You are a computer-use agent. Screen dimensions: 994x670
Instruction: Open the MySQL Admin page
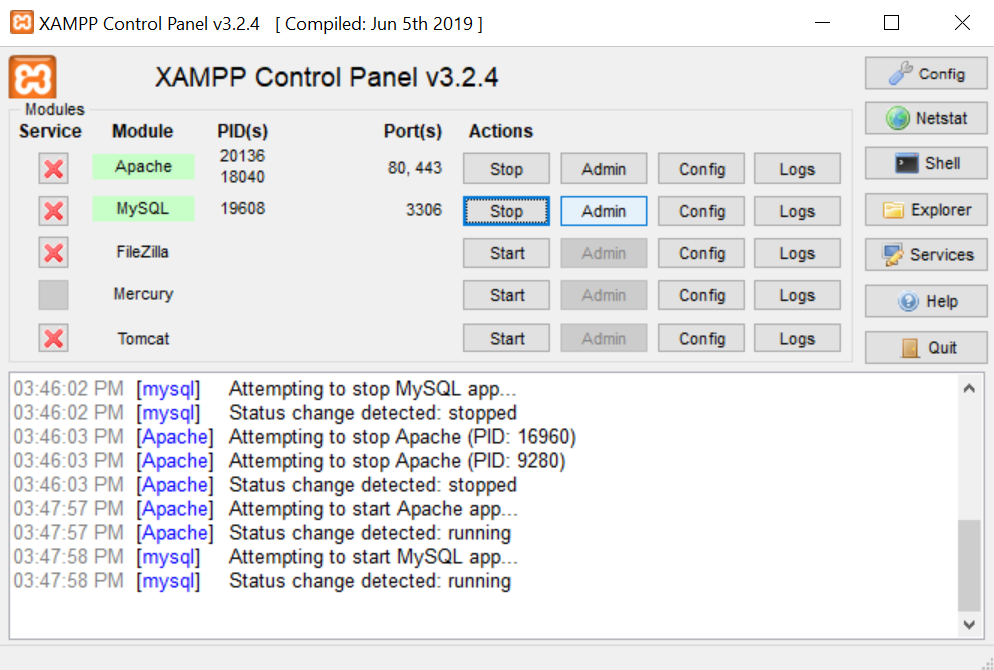[x=603, y=211]
